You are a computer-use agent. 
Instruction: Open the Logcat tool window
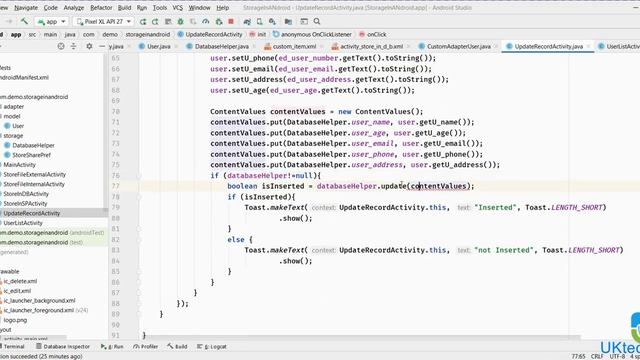coord(212,347)
